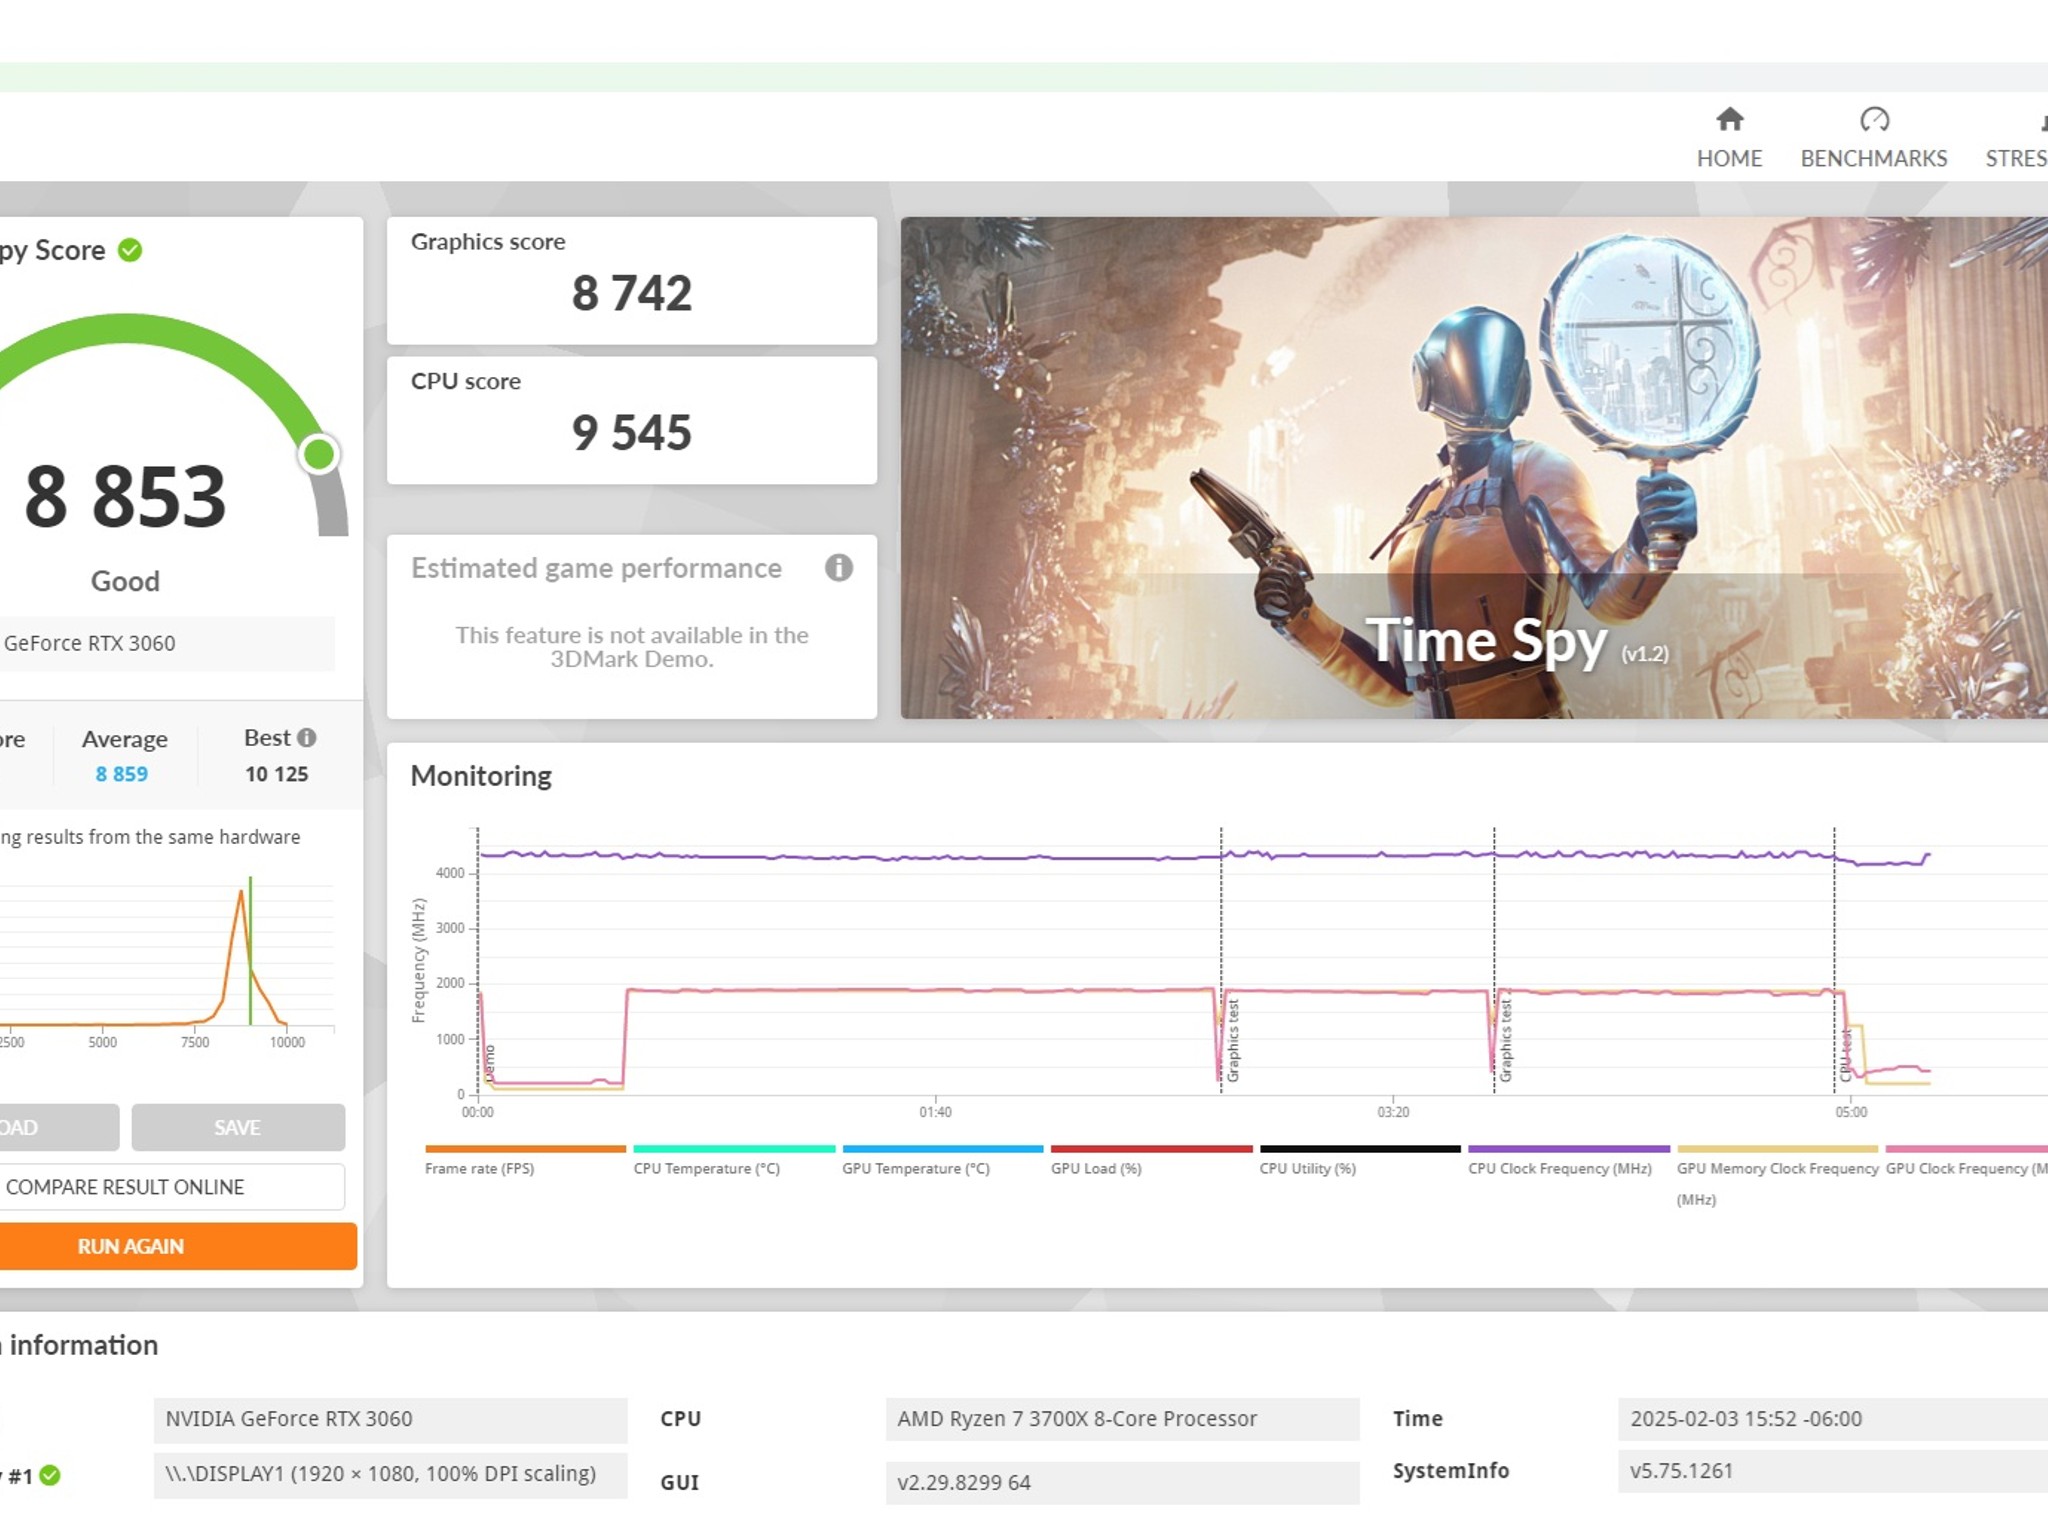Click the CPU score value 9 545
Screen dimensions: 2048x1536
pos(631,433)
